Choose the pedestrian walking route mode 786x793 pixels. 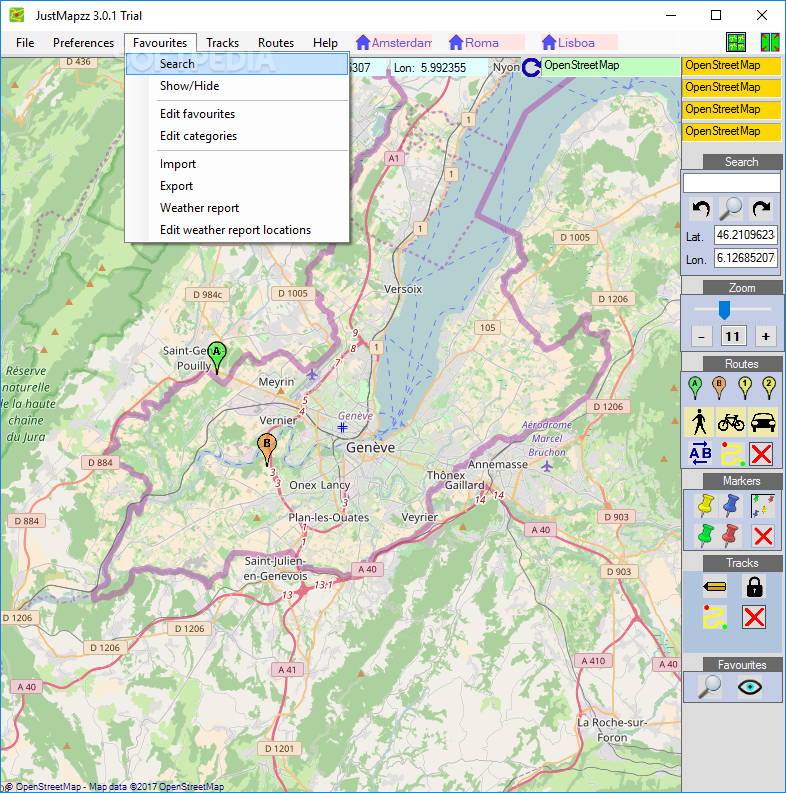[x=700, y=422]
